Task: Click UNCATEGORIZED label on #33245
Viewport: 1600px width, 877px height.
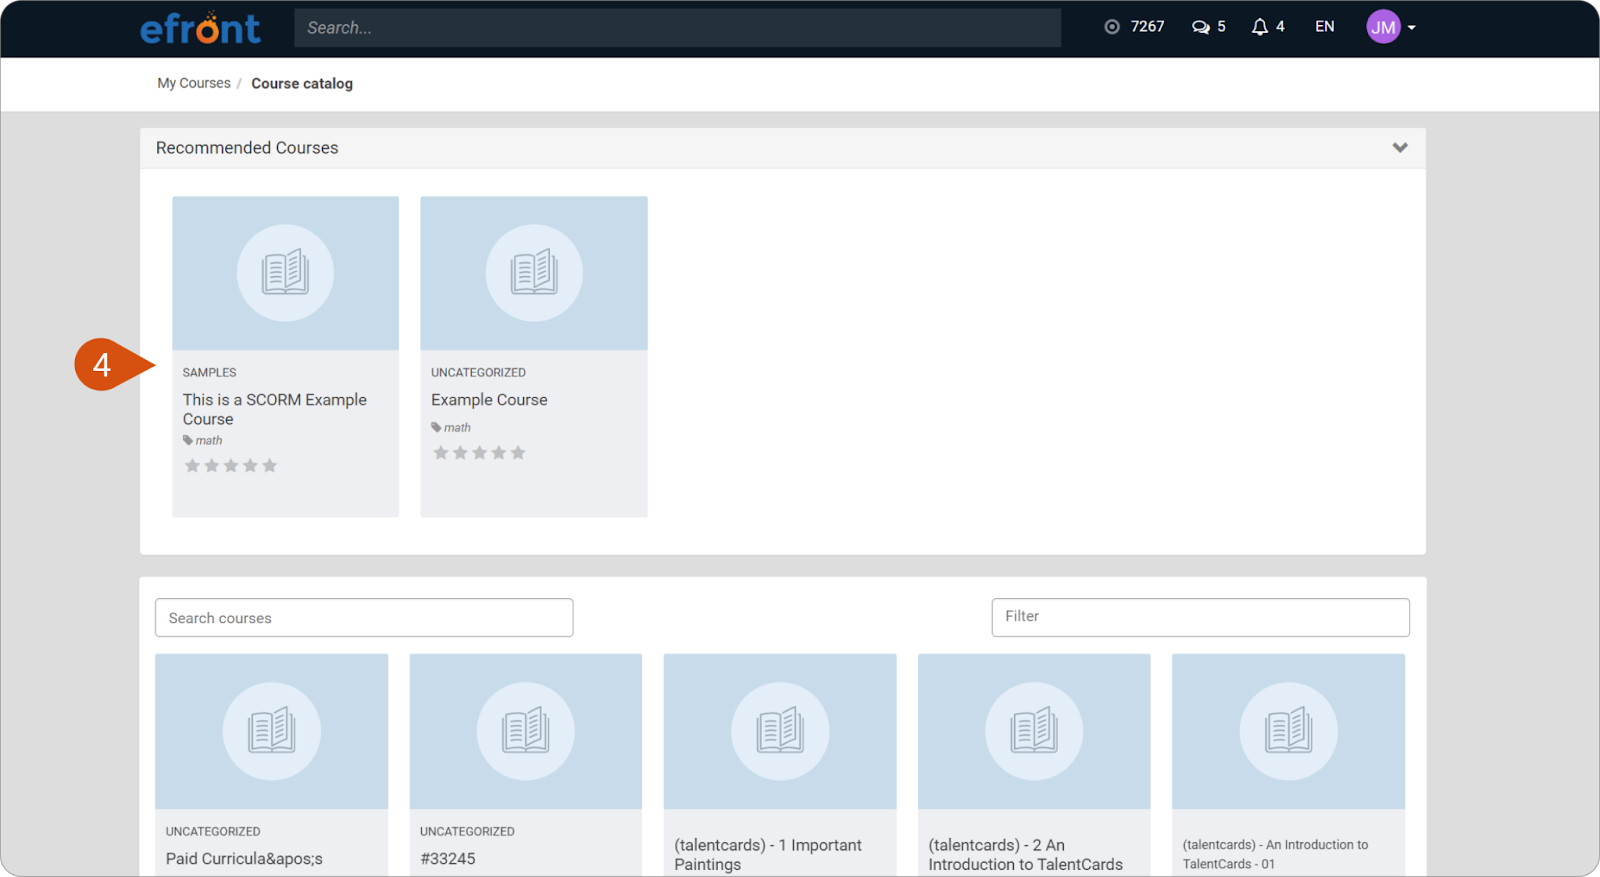Action: point(467,832)
